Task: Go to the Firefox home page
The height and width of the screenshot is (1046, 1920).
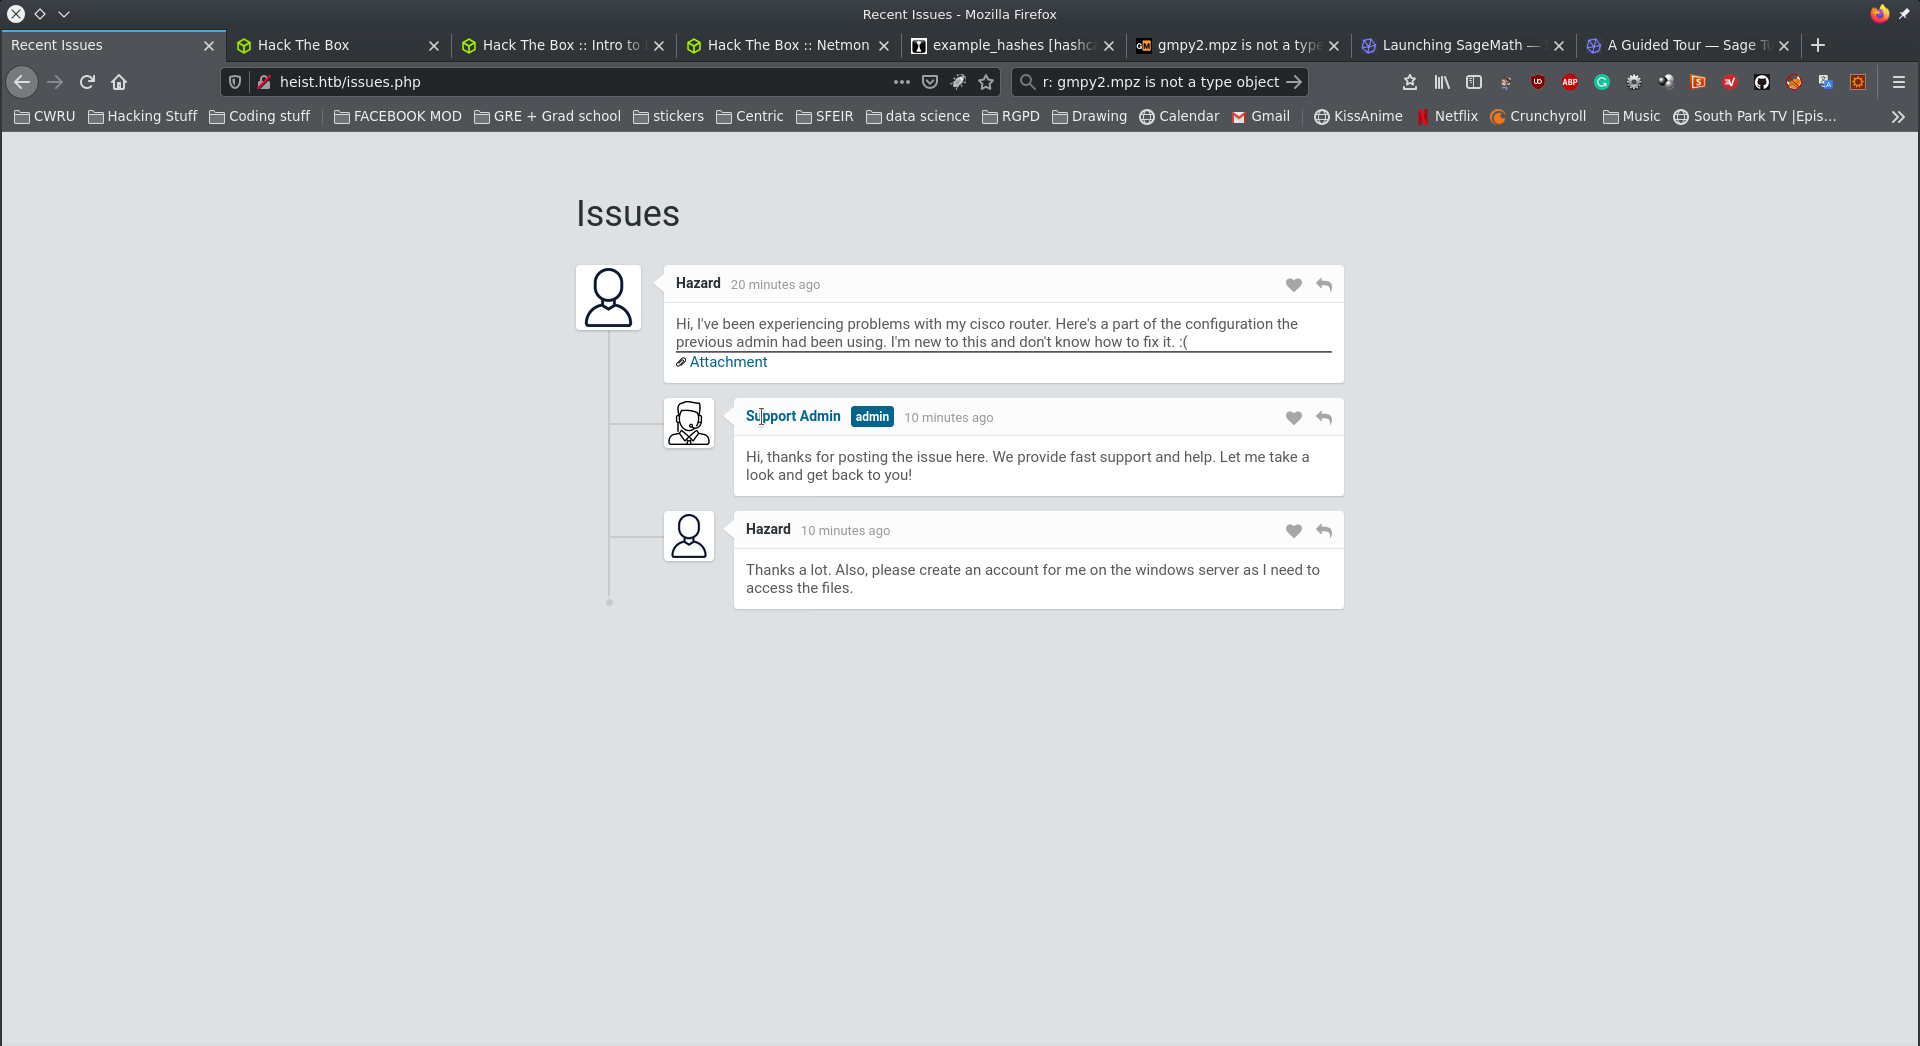Action: (119, 82)
